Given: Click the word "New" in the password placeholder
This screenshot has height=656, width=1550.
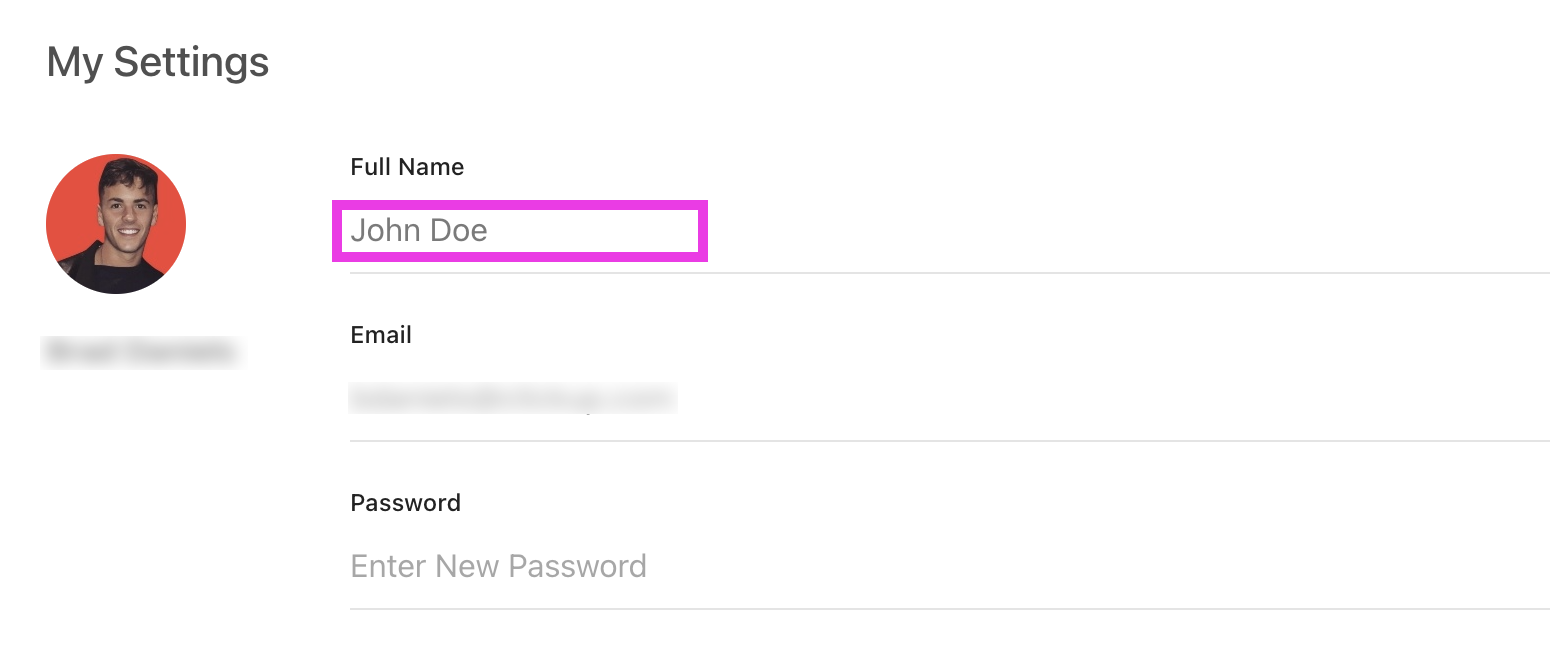Looking at the screenshot, I should 467,567.
